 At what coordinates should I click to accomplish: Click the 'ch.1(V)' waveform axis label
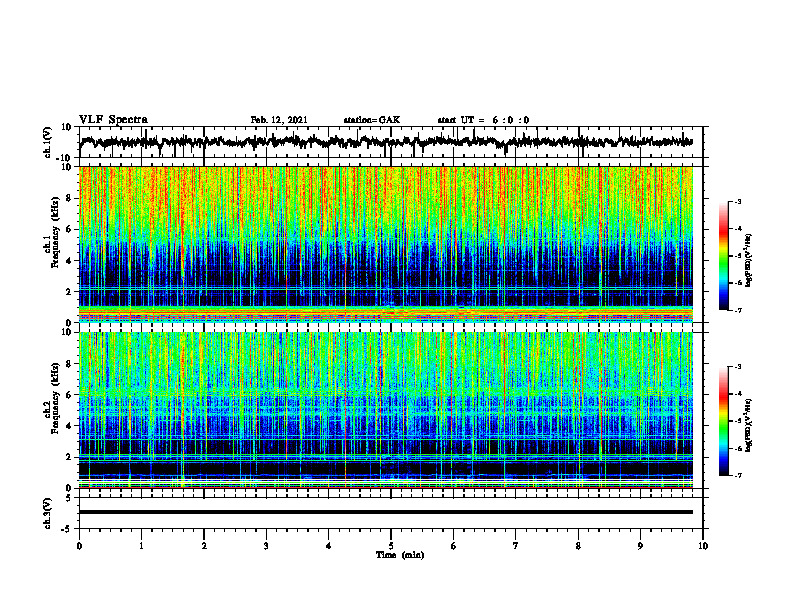pyautogui.click(x=48, y=142)
